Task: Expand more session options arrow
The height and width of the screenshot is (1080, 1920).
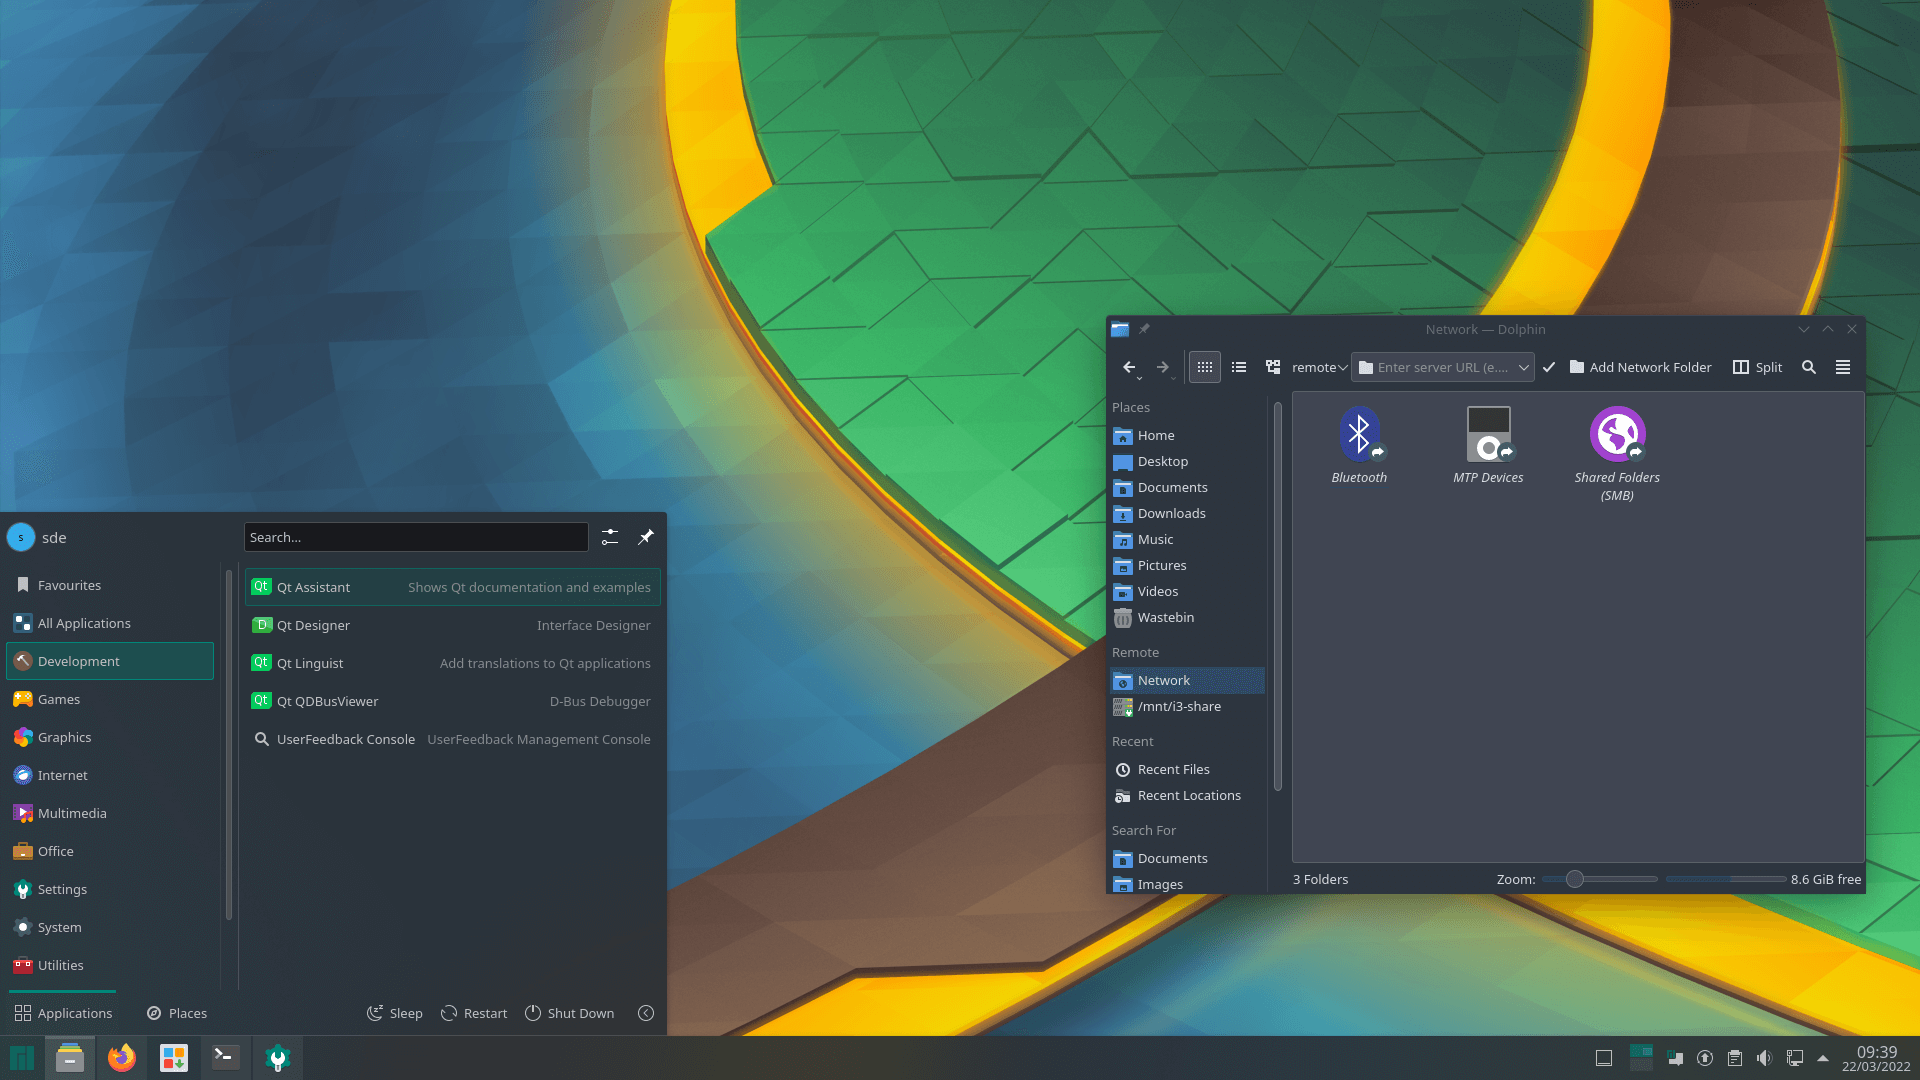Action: 646,1013
